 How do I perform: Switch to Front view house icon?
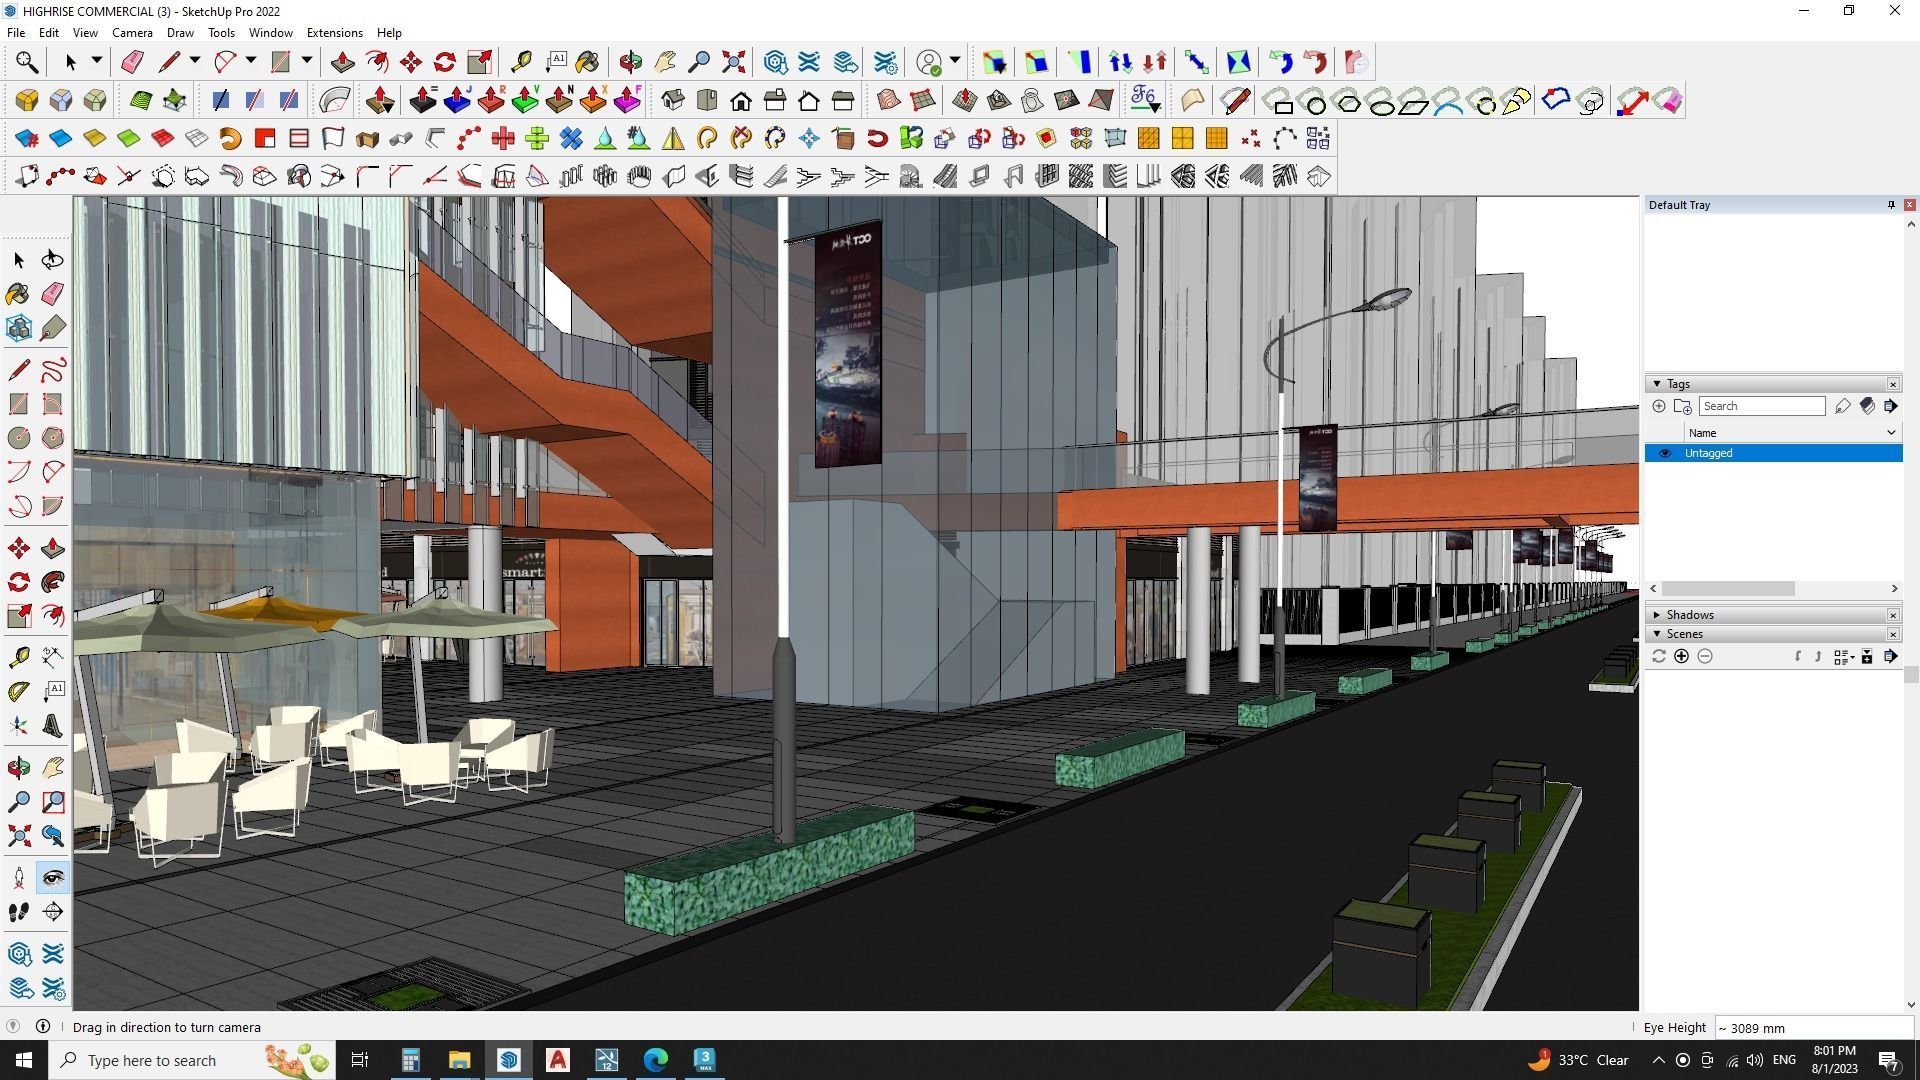pos(741,100)
